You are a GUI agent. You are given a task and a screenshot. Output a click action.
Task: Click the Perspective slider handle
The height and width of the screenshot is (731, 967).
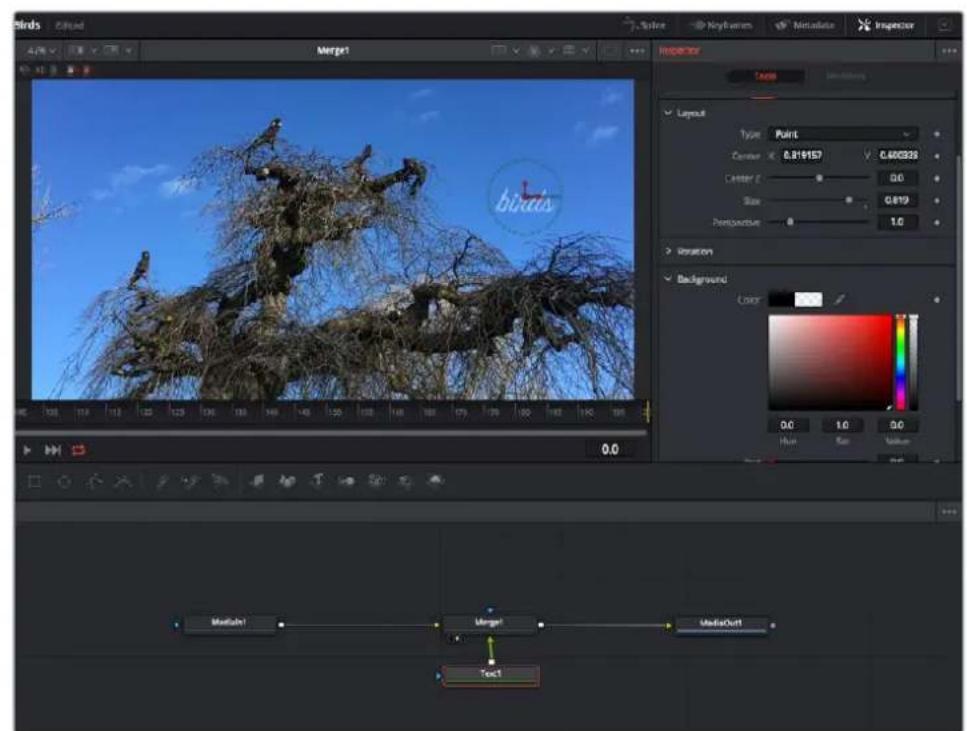pyautogui.click(x=790, y=222)
